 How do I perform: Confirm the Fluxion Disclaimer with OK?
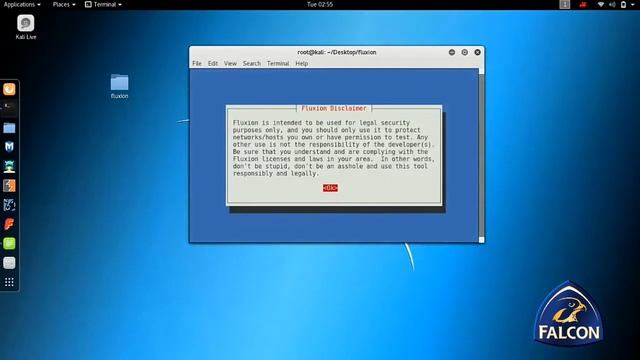330,188
